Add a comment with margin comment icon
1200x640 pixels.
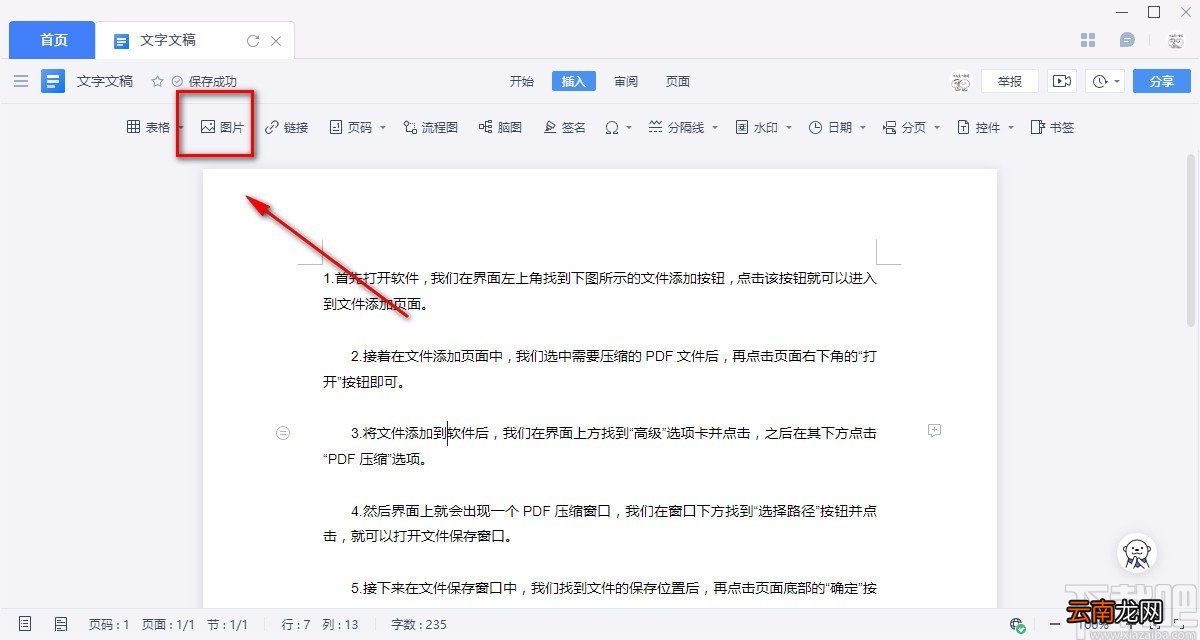point(935,431)
